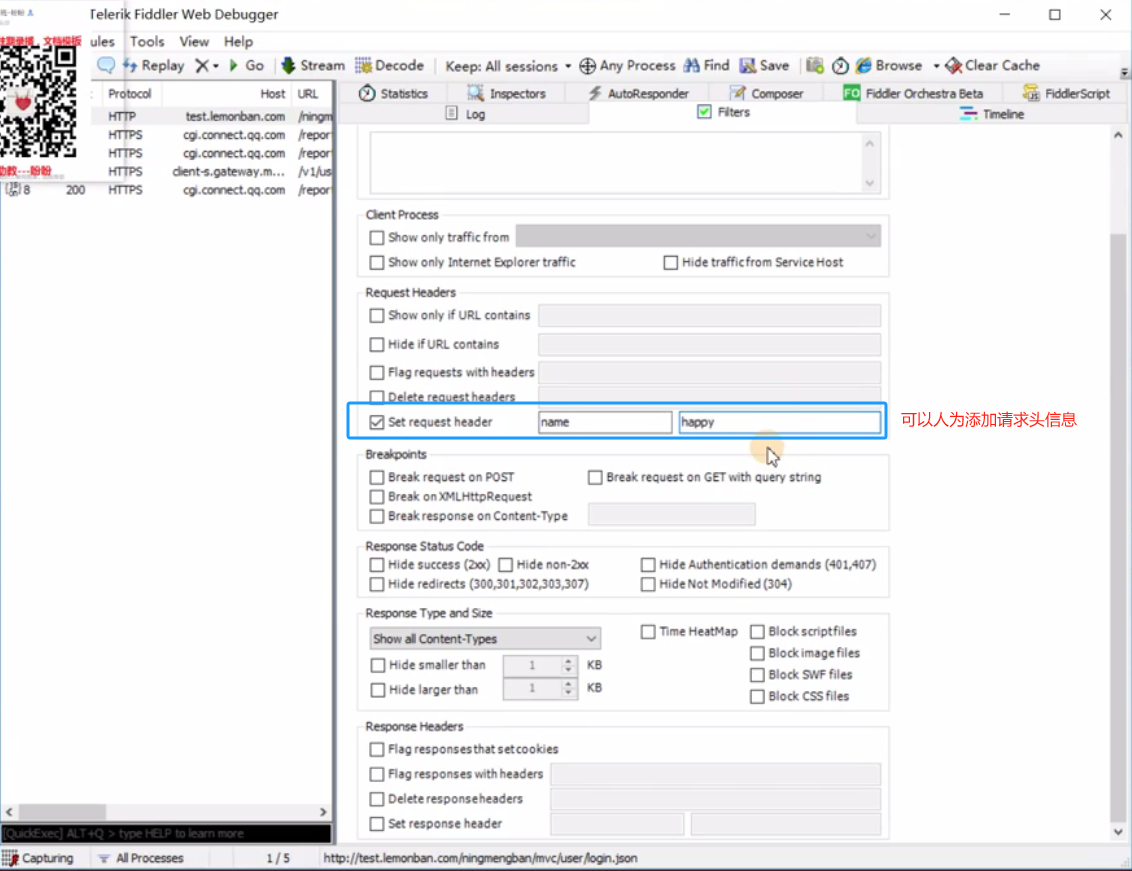
Task: Click the Capturing status bar icon
Action: 10,858
